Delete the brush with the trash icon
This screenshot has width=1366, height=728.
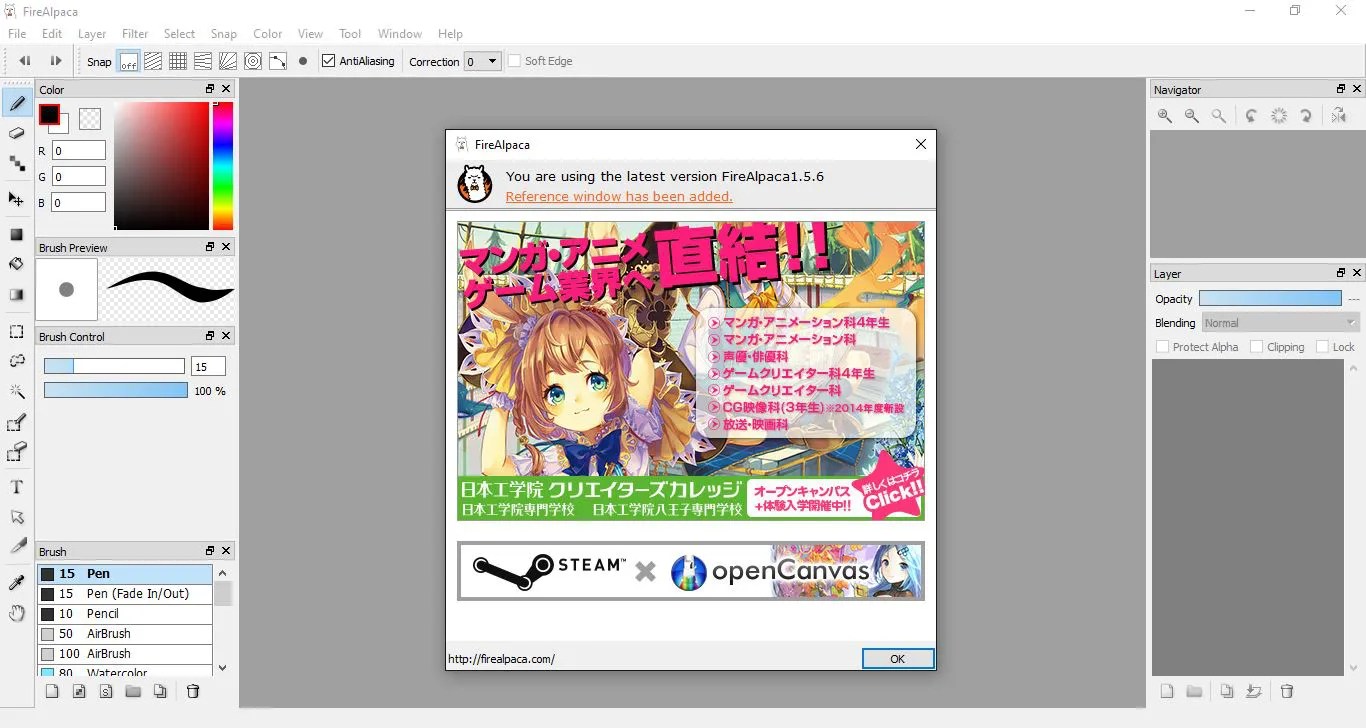click(194, 691)
